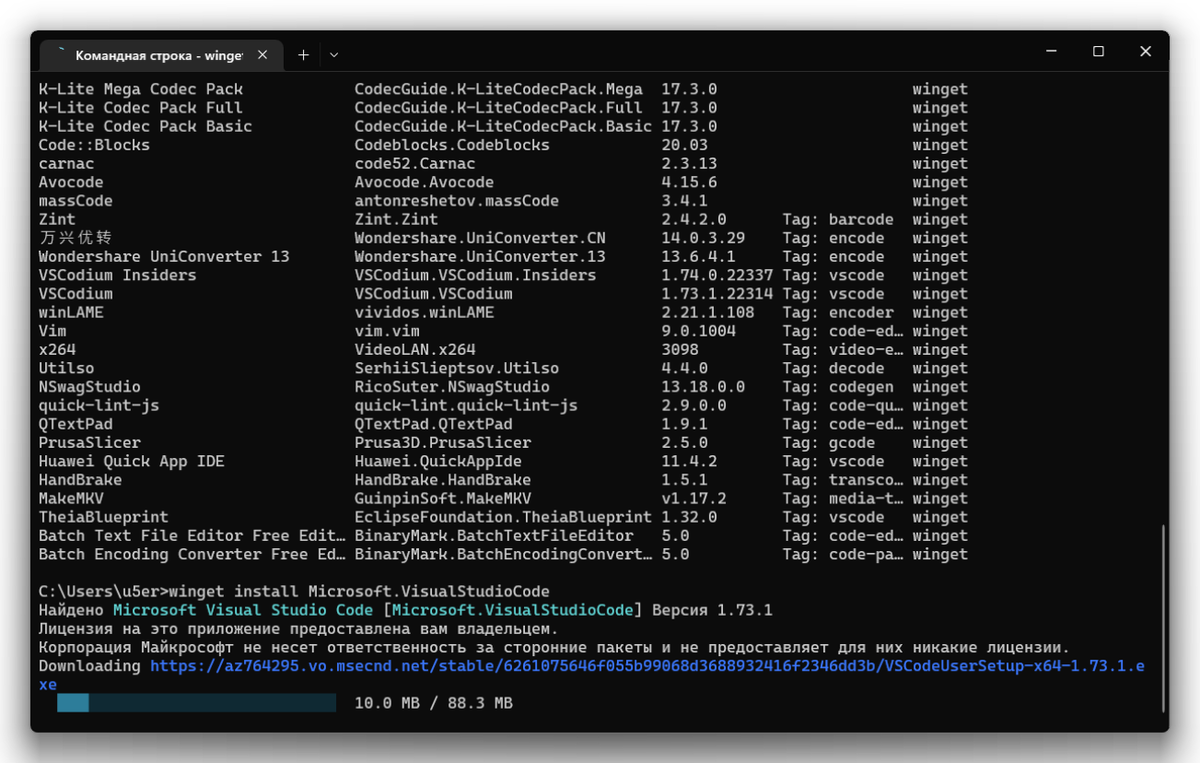Click the VSCodium Insiders name

tap(117, 275)
